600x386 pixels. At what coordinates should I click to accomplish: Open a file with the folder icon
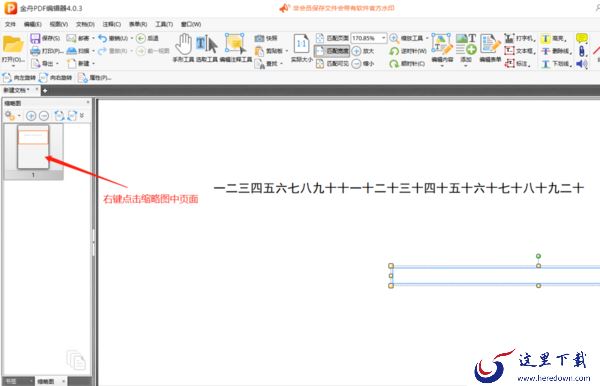(13, 45)
